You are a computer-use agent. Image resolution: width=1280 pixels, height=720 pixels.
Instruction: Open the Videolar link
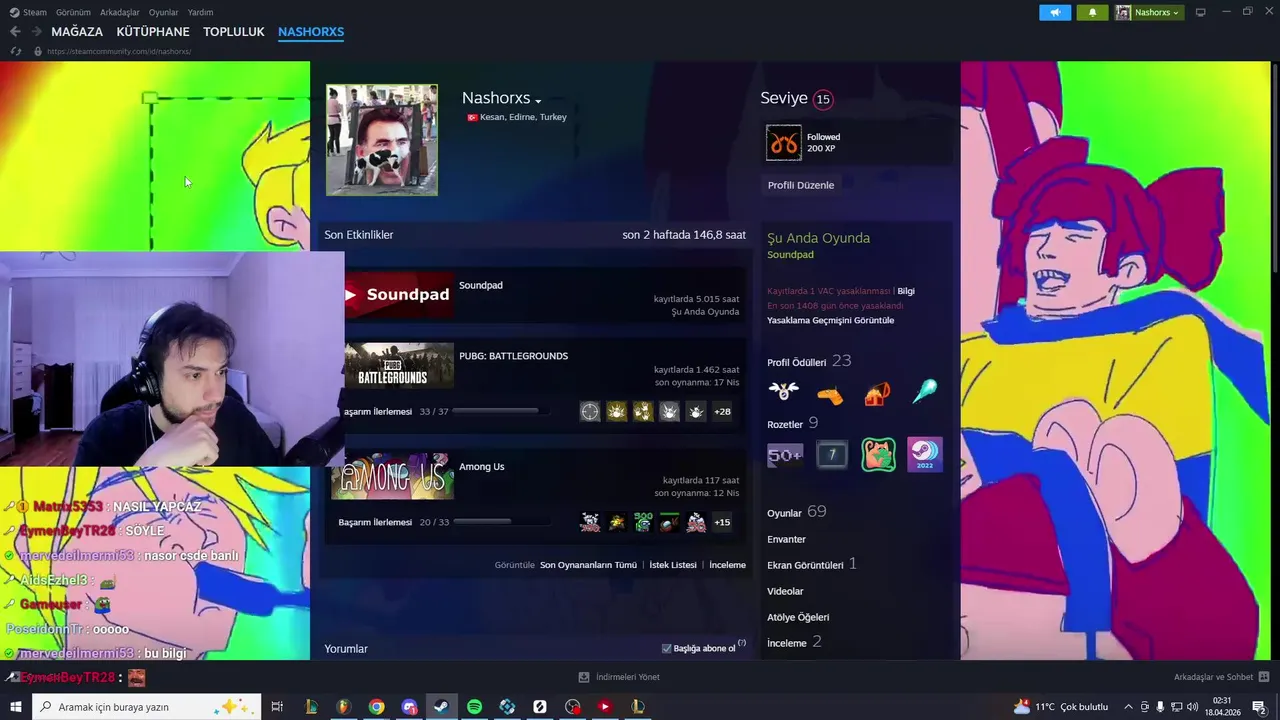pyautogui.click(x=785, y=591)
